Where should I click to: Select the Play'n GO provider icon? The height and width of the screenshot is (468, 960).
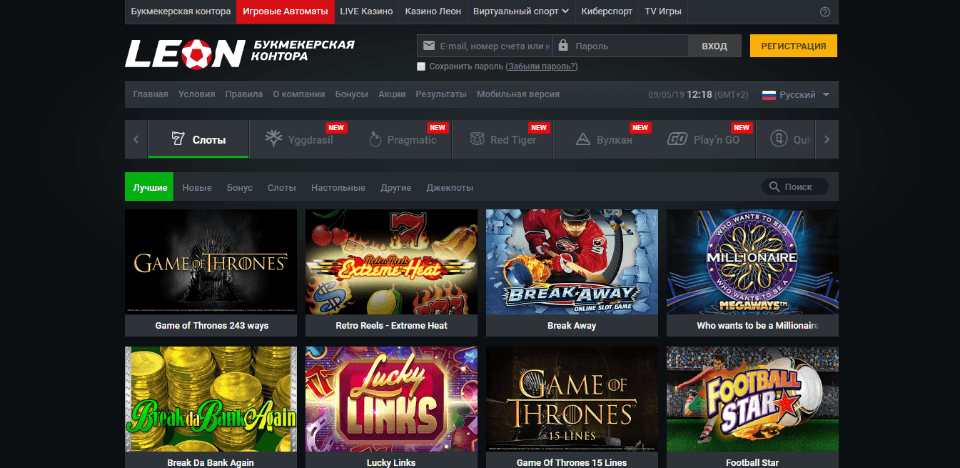[x=677, y=140]
